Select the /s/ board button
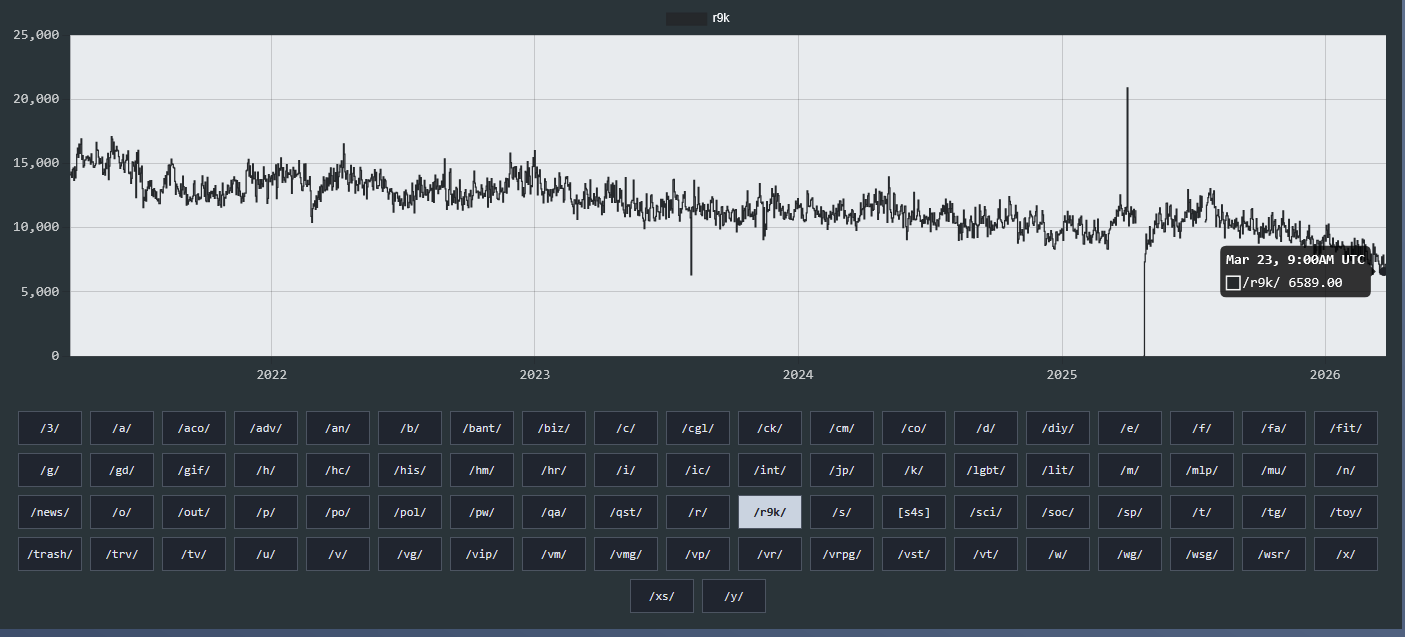Viewport: 1405px width, 637px height. pos(842,512)
